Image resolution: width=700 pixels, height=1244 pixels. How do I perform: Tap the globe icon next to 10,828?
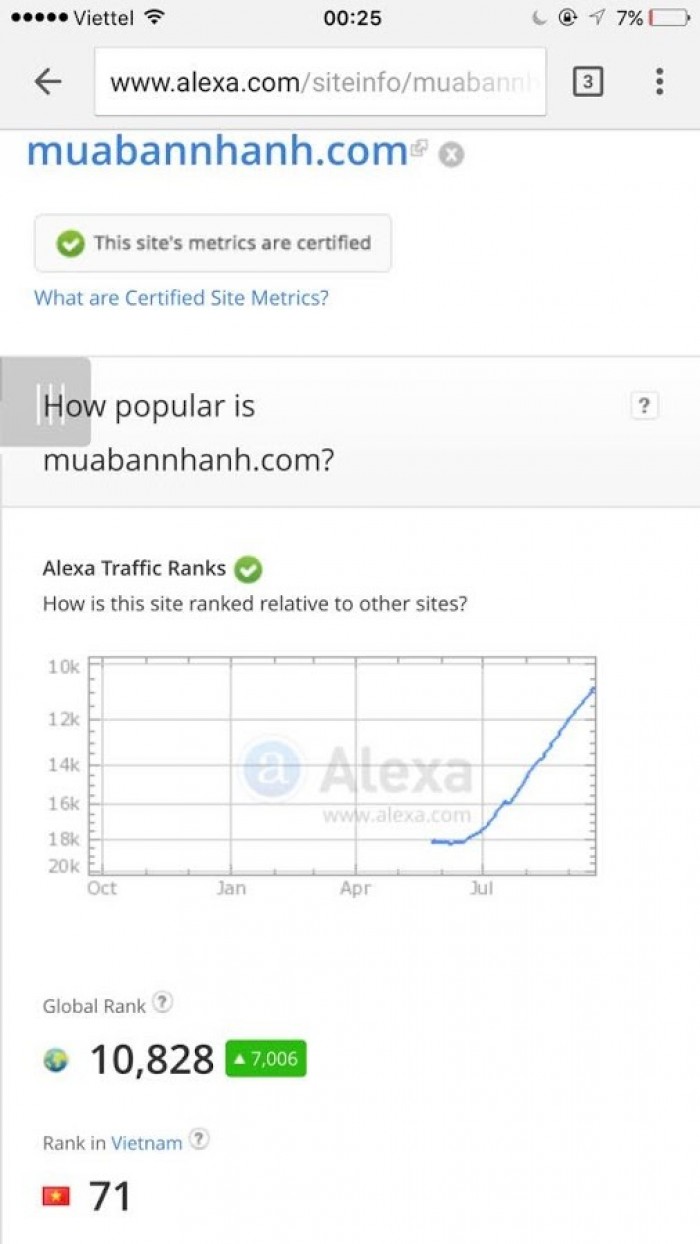coord(56,1060)
